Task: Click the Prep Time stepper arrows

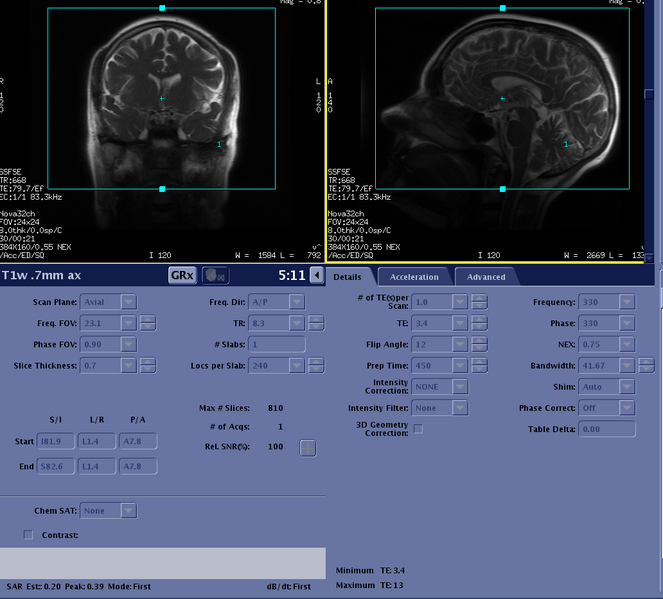Action: pos(479,365)
